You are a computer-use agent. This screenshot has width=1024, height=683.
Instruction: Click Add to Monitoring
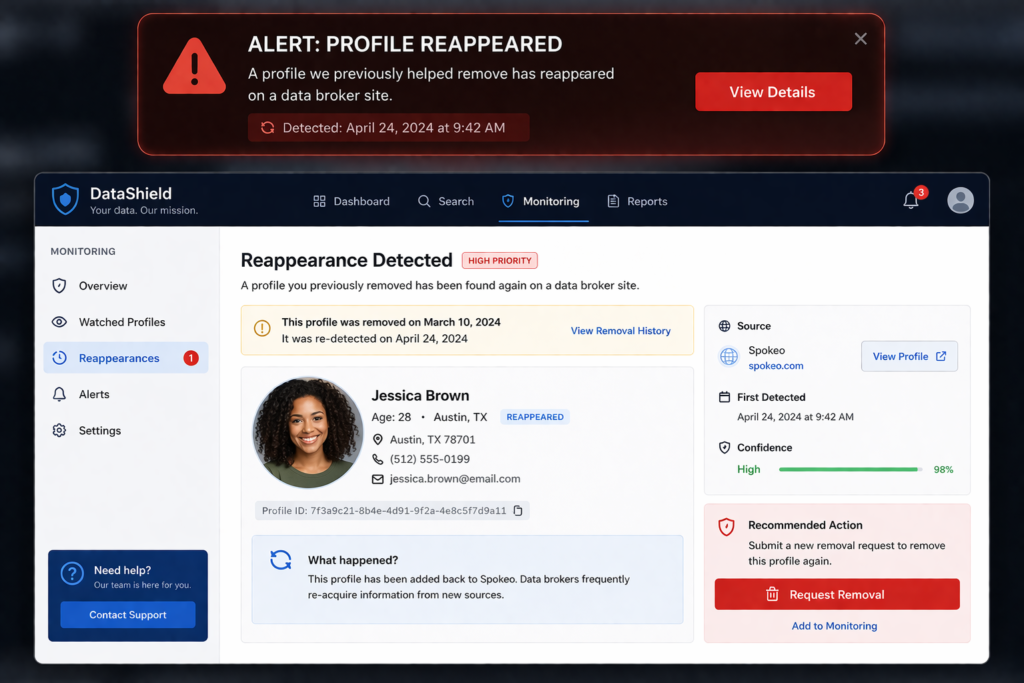click(x=836, y=625)
